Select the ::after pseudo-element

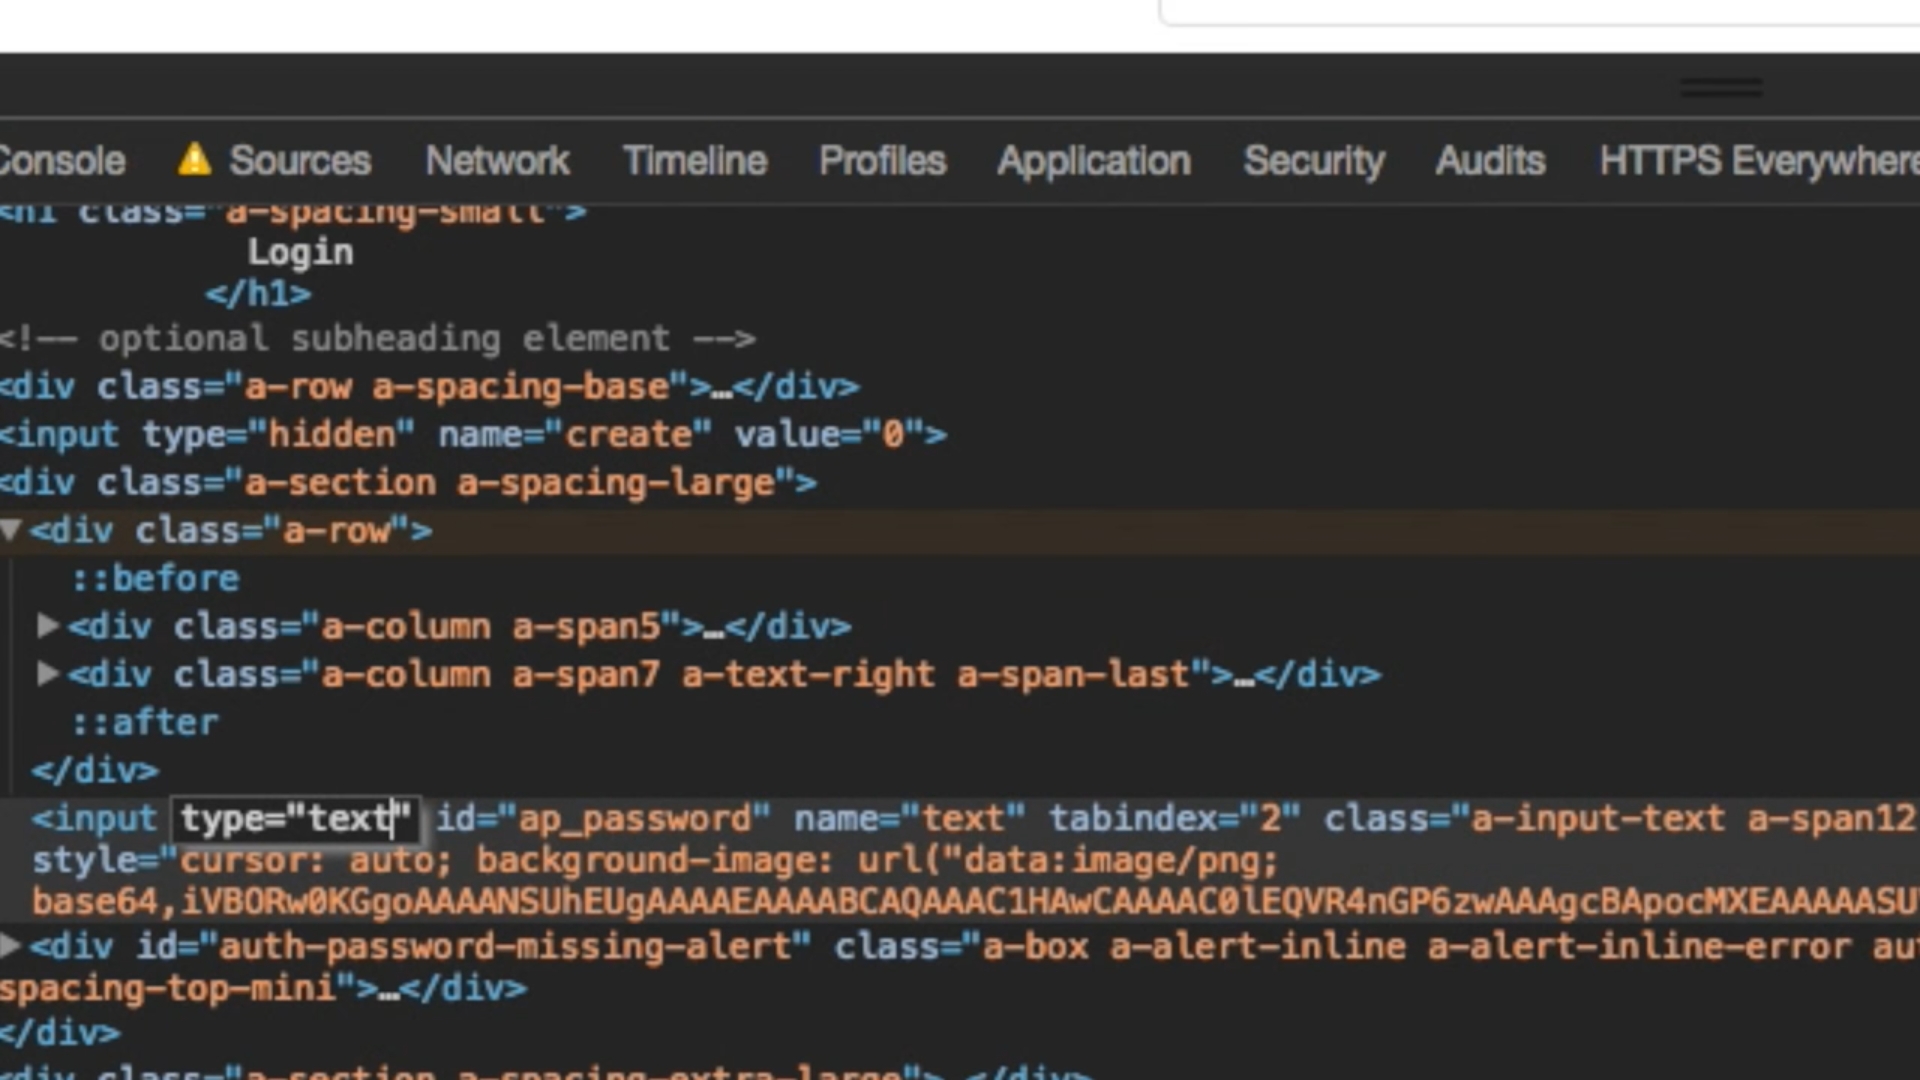(145, 723)
